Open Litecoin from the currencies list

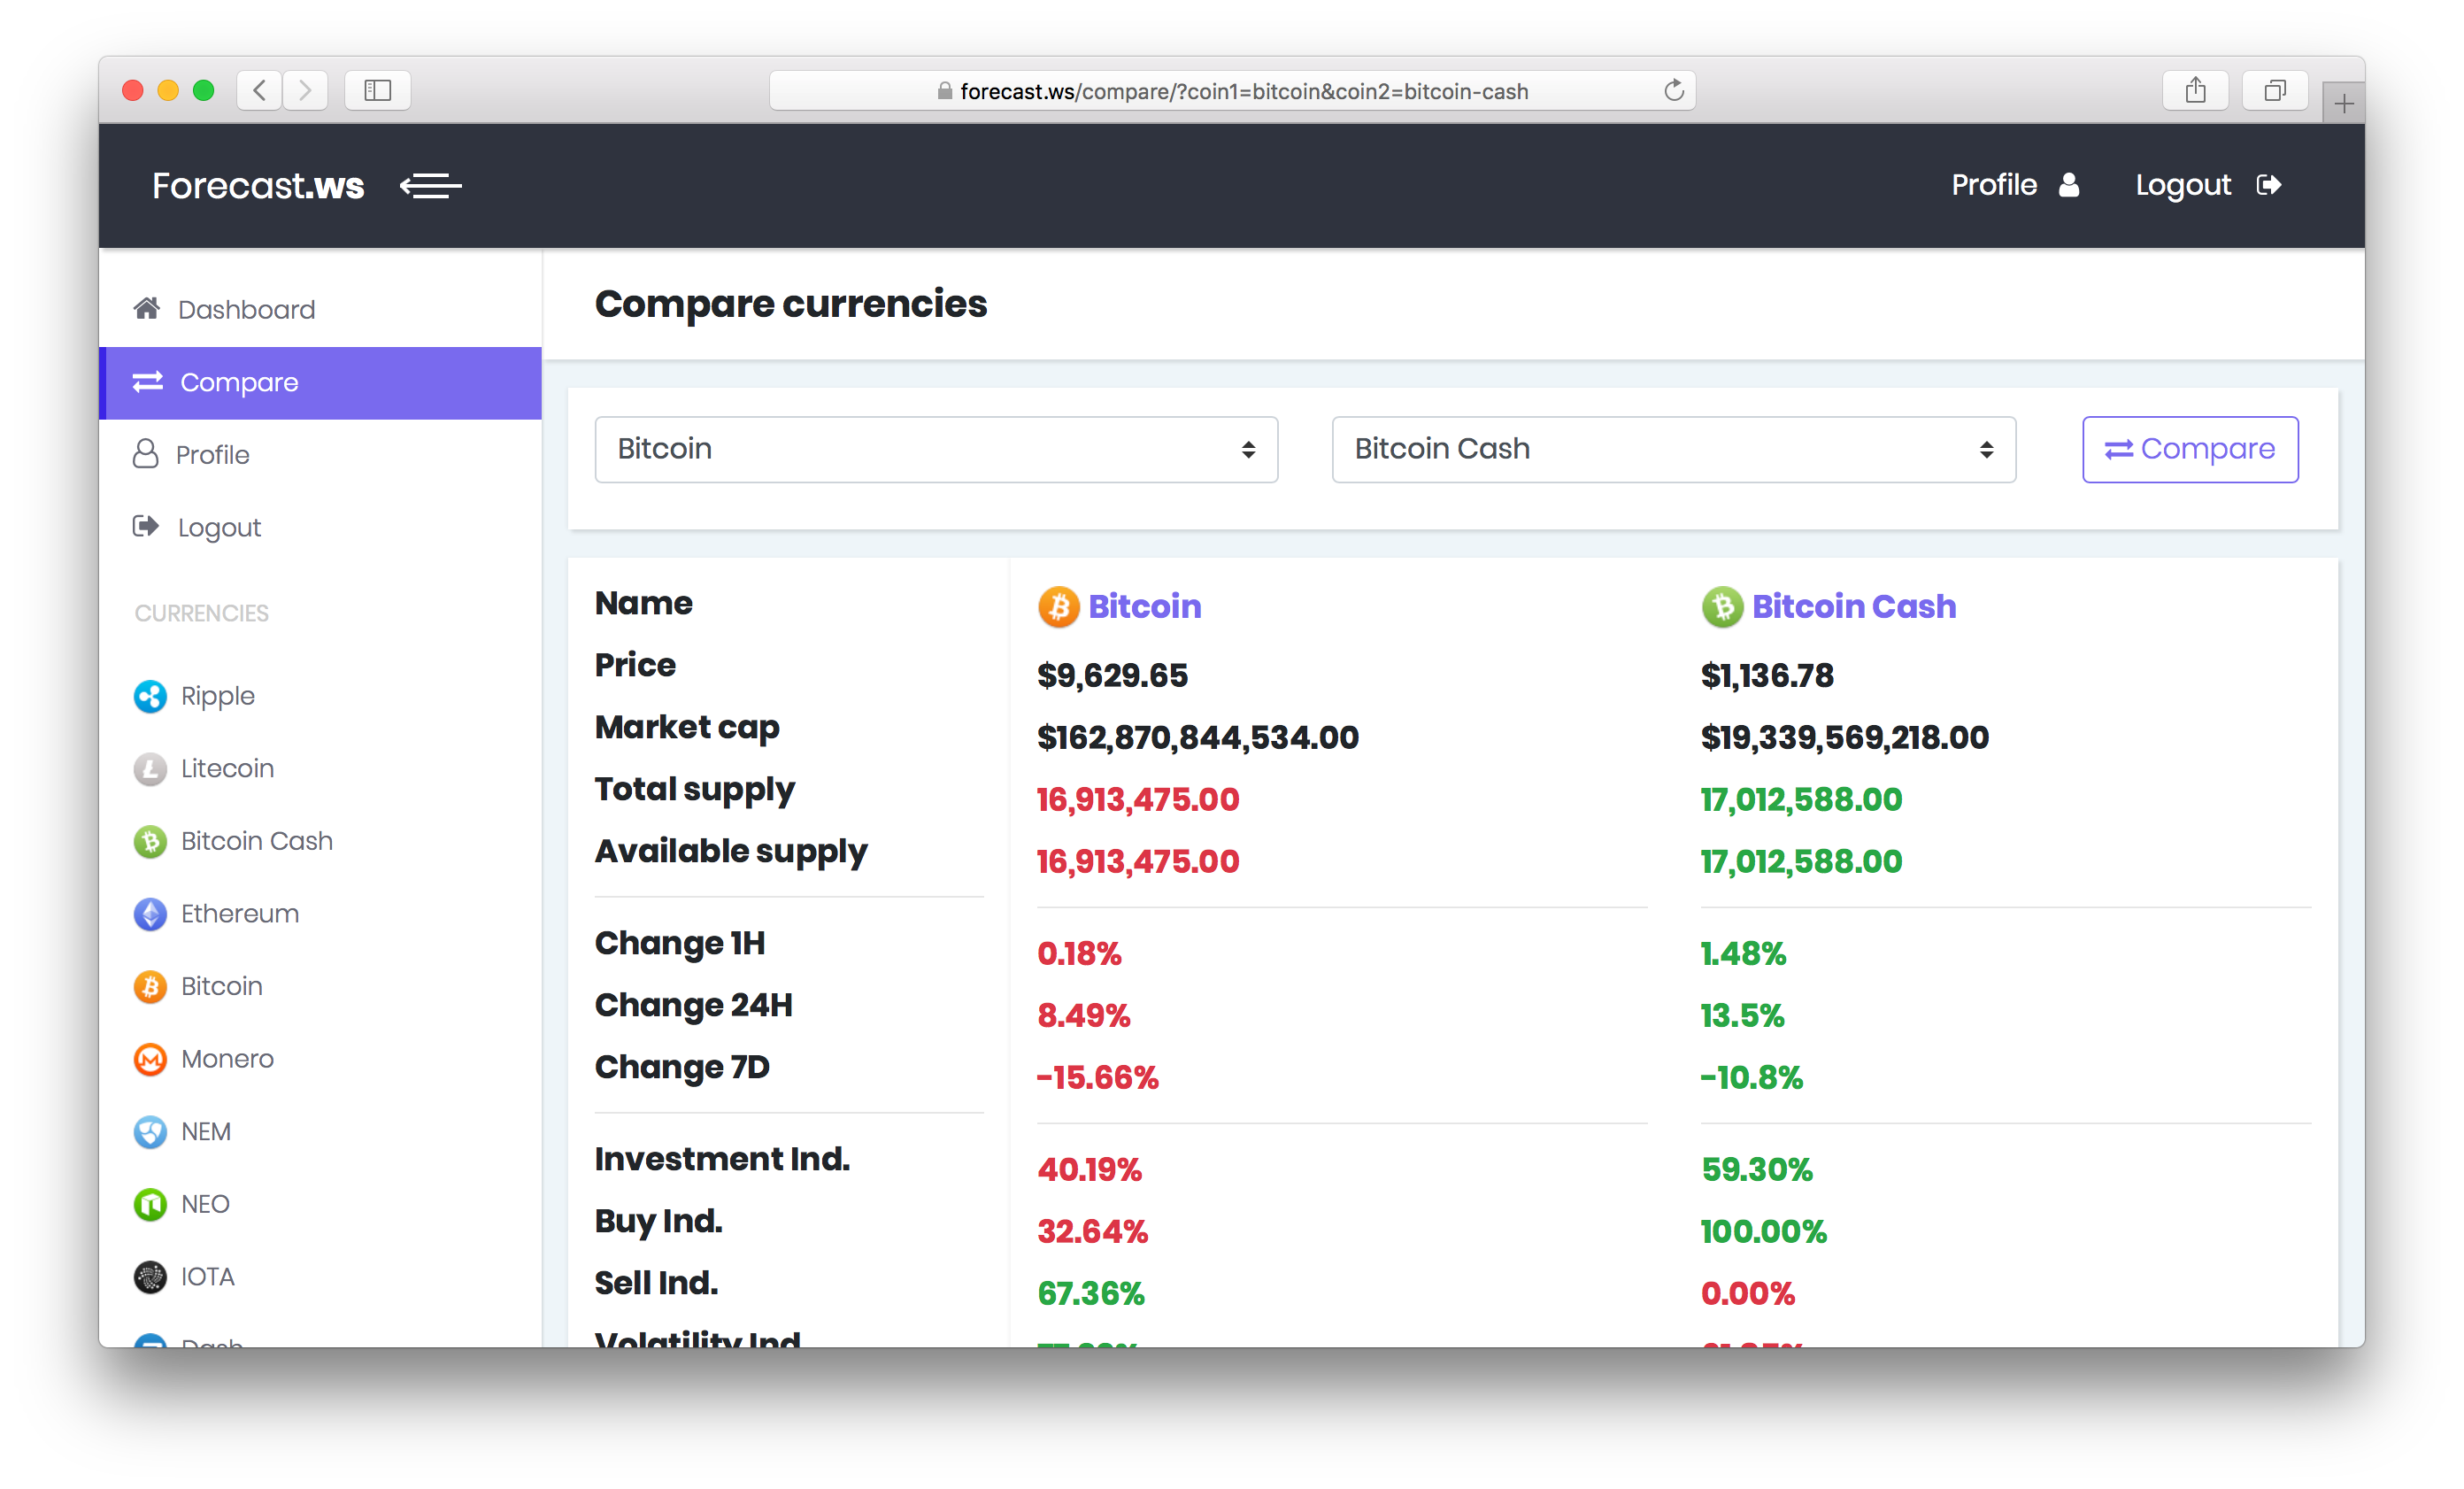pyautogui.click(x=227, y=768)
